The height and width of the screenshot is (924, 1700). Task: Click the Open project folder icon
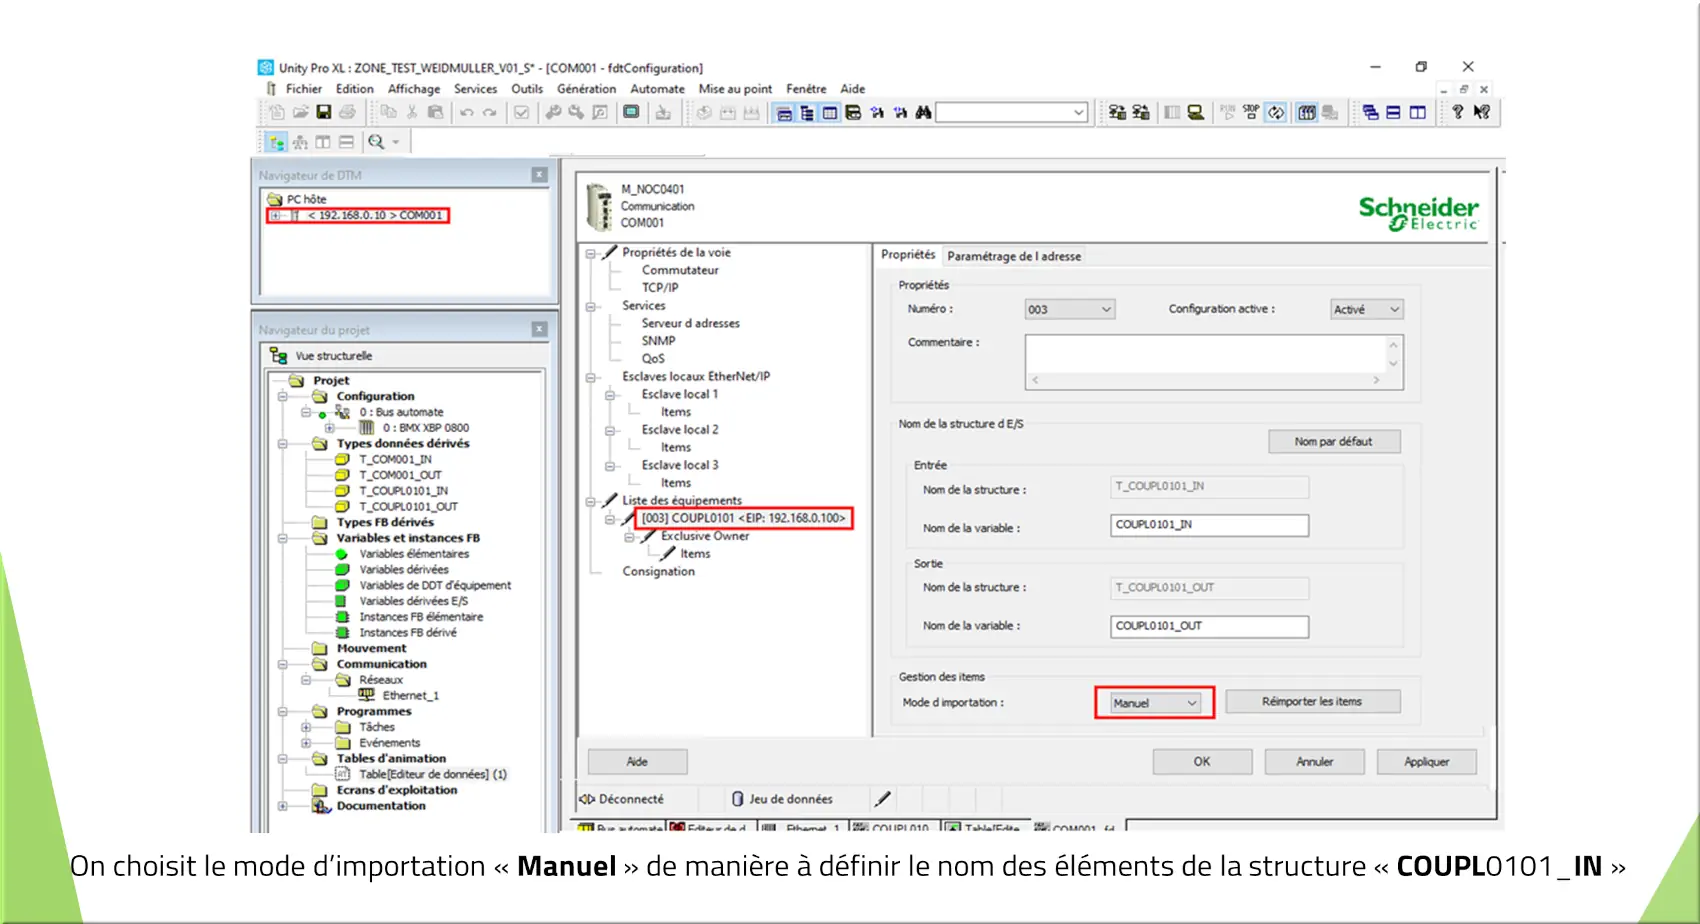pyautogui.click(x=300, y=112)
